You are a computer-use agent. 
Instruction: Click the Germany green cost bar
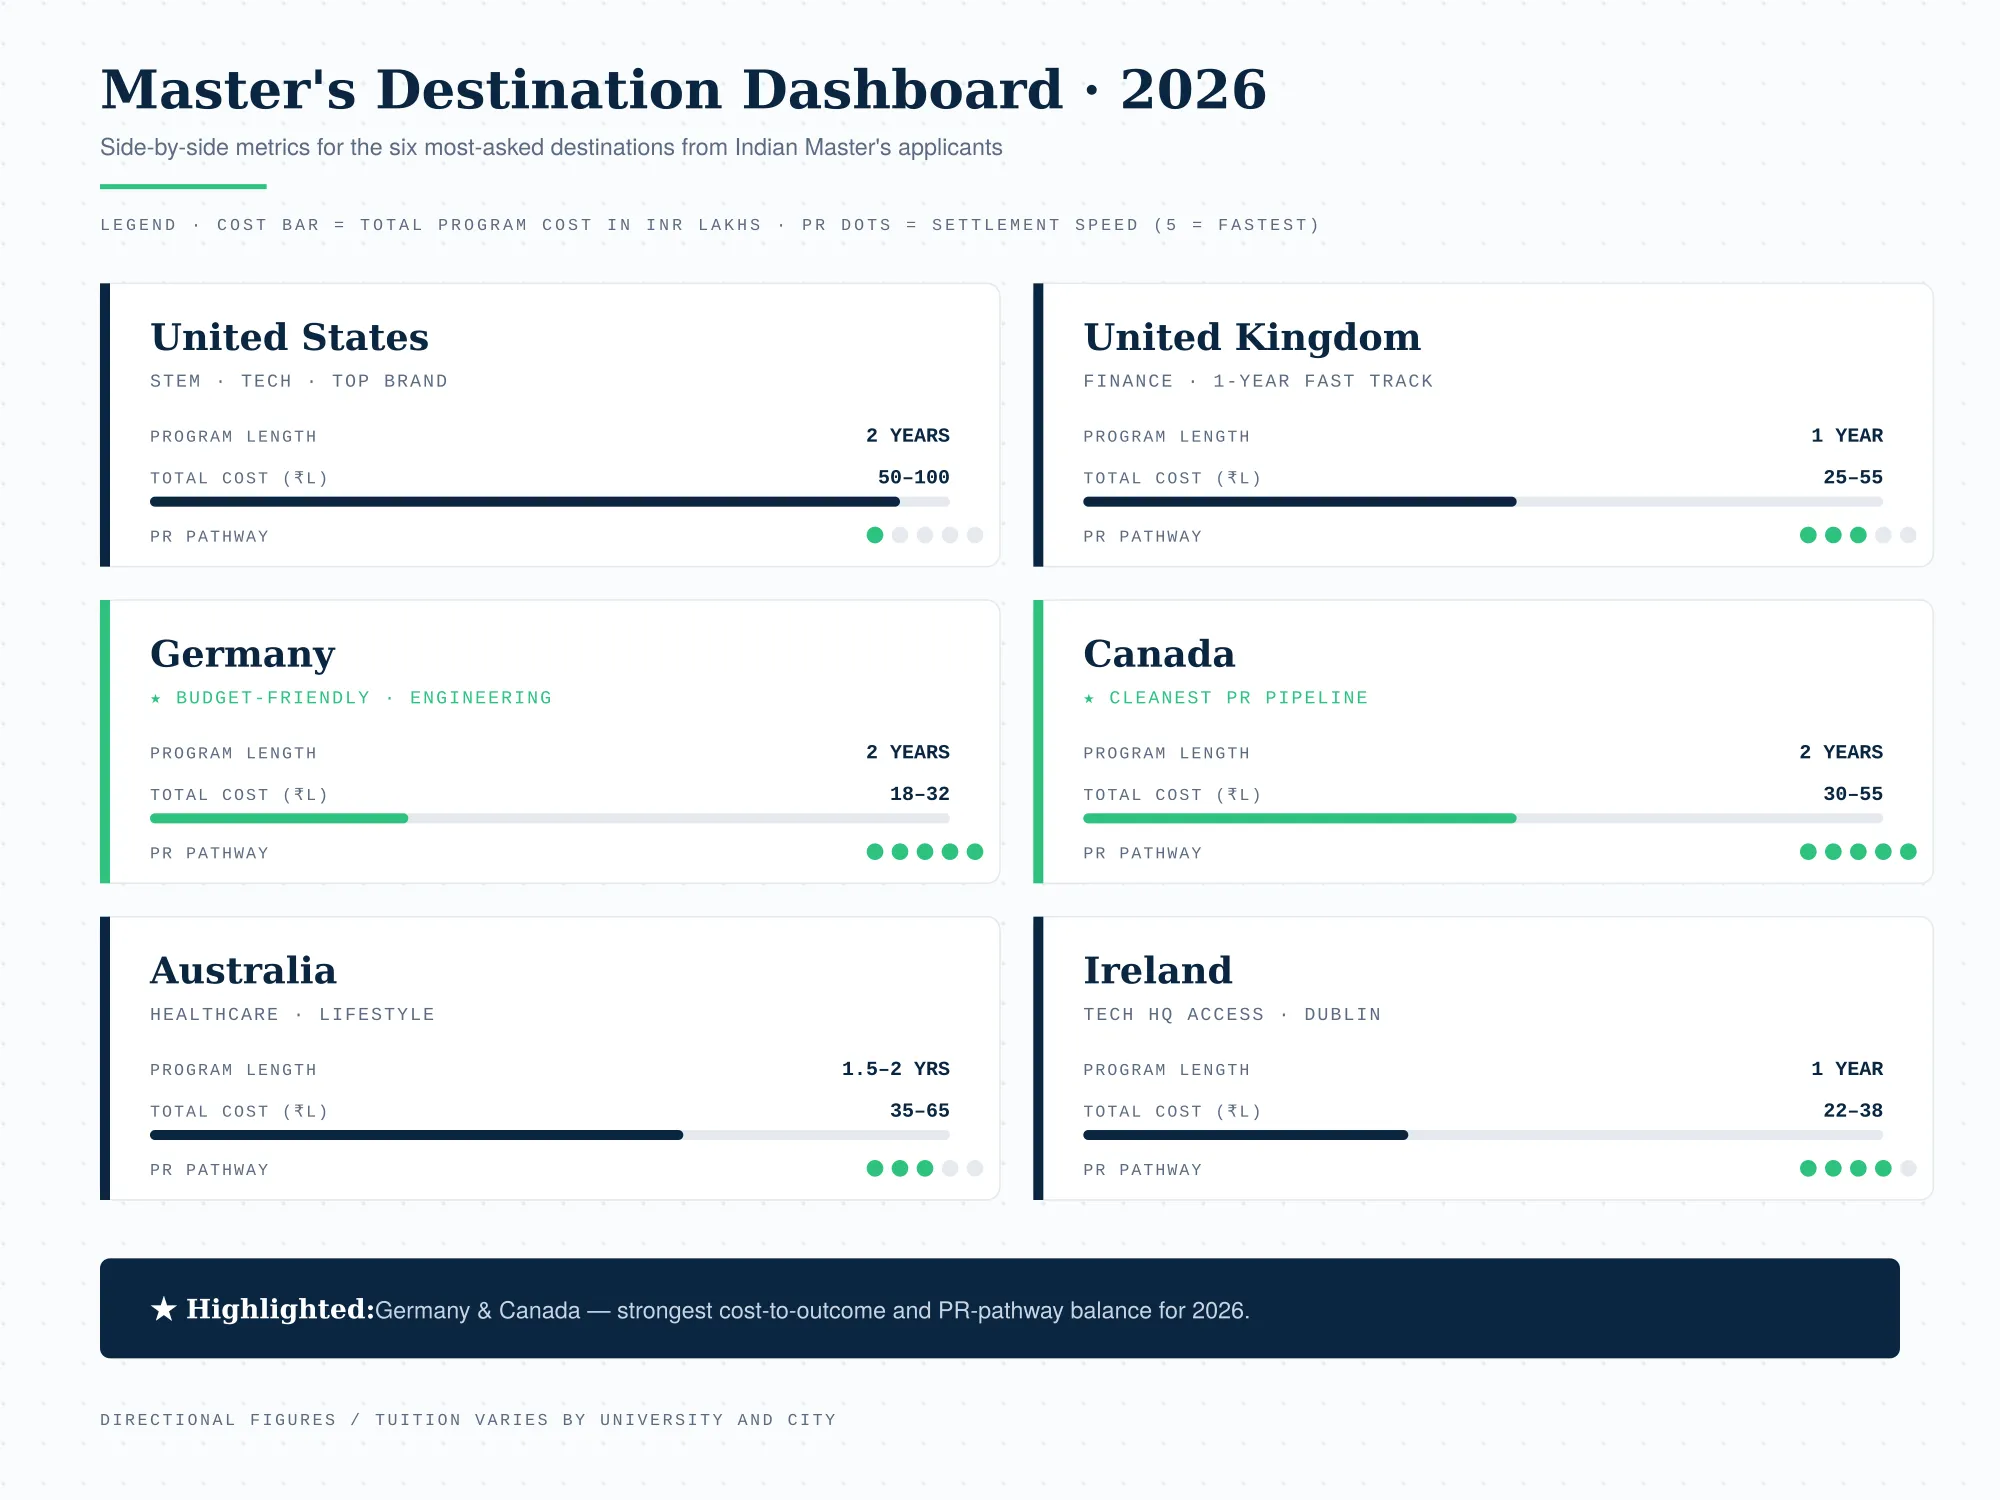point(279,818)
